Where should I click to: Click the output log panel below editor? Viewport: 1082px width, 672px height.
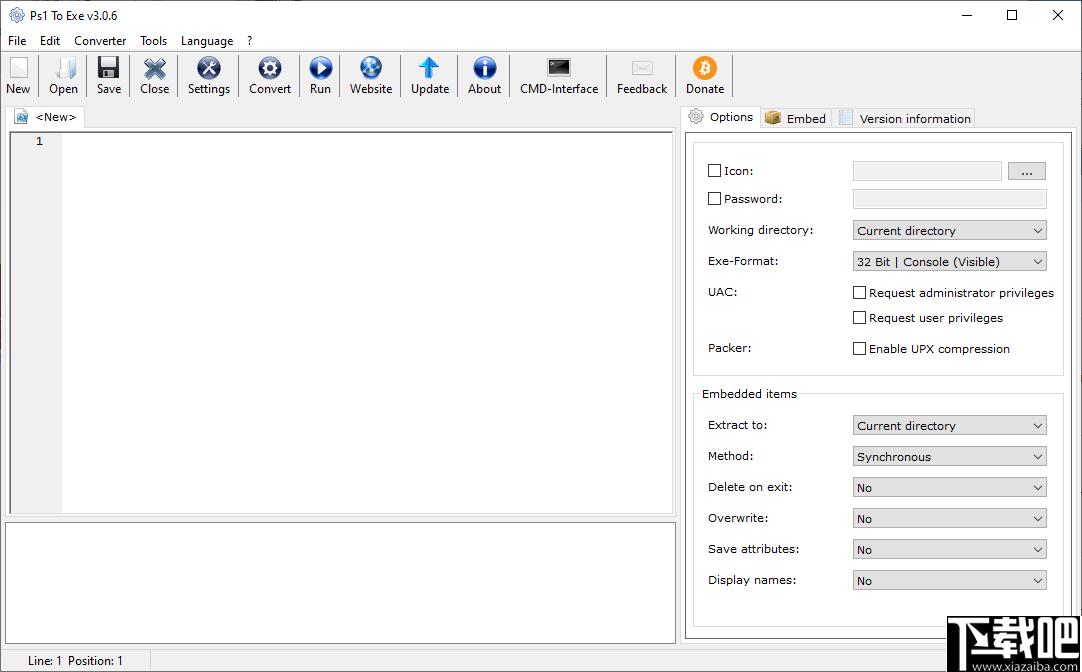[x=340, y=583]
